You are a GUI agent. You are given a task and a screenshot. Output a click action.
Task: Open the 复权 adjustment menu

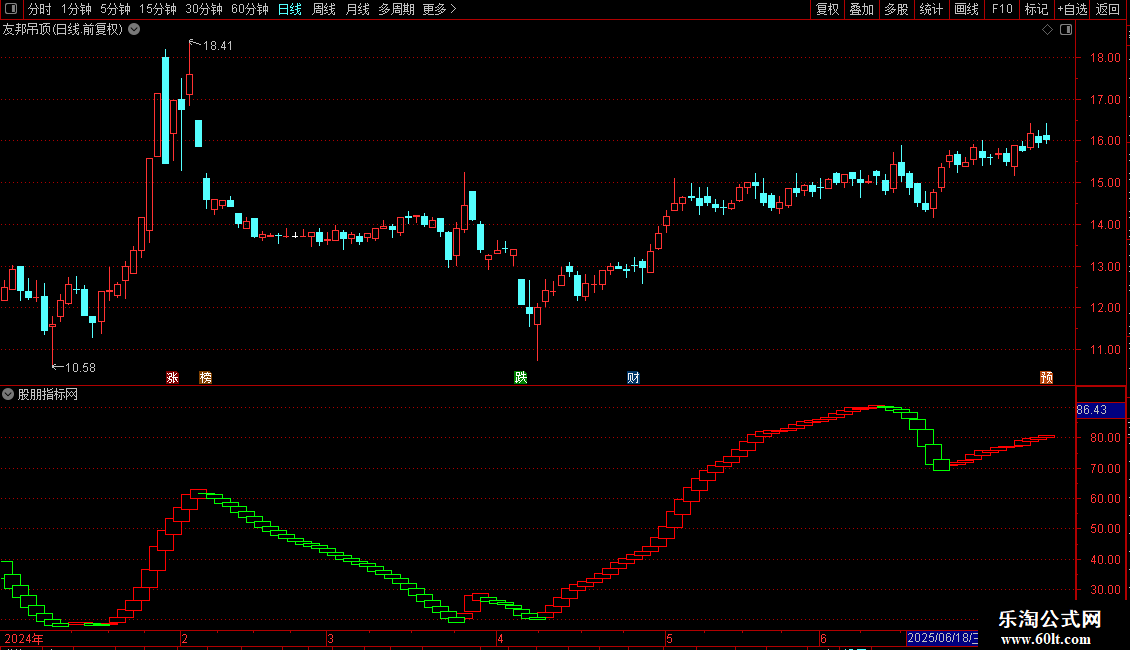click(x=827, y=9)
